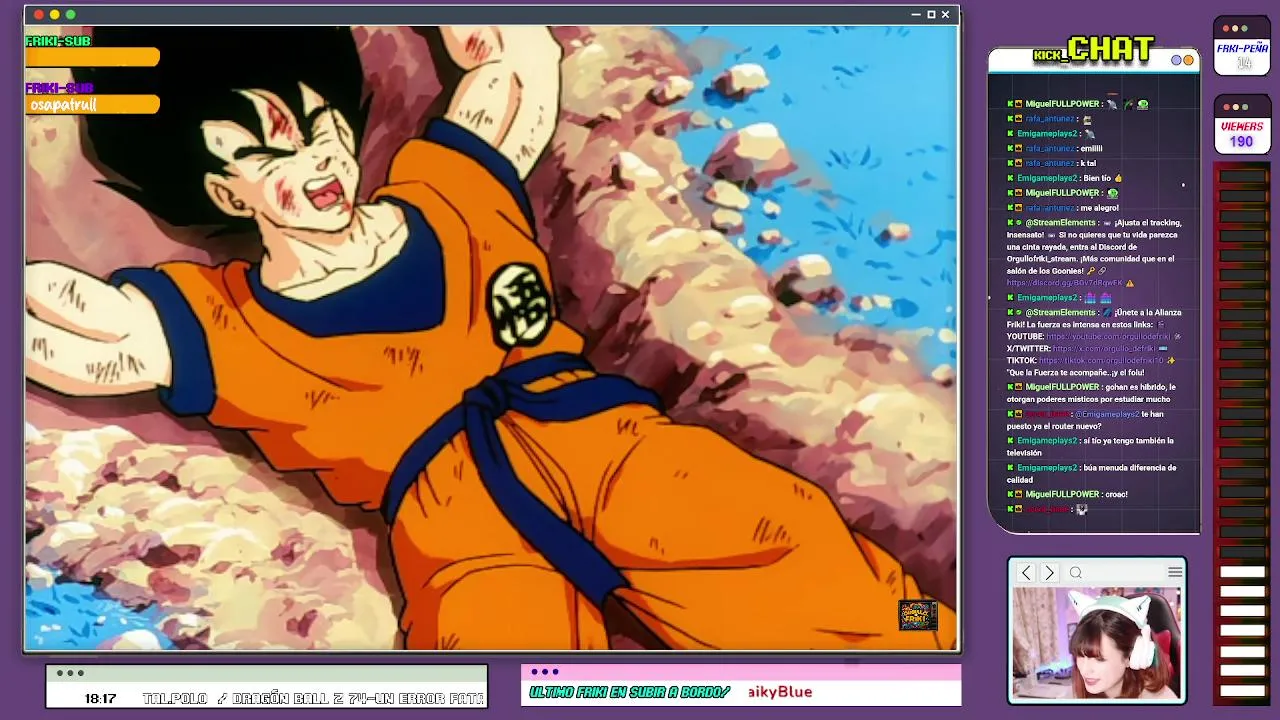Click the topmost FRIKI-SUB label
Screen dimensions: 1280x720
point(58,41)
